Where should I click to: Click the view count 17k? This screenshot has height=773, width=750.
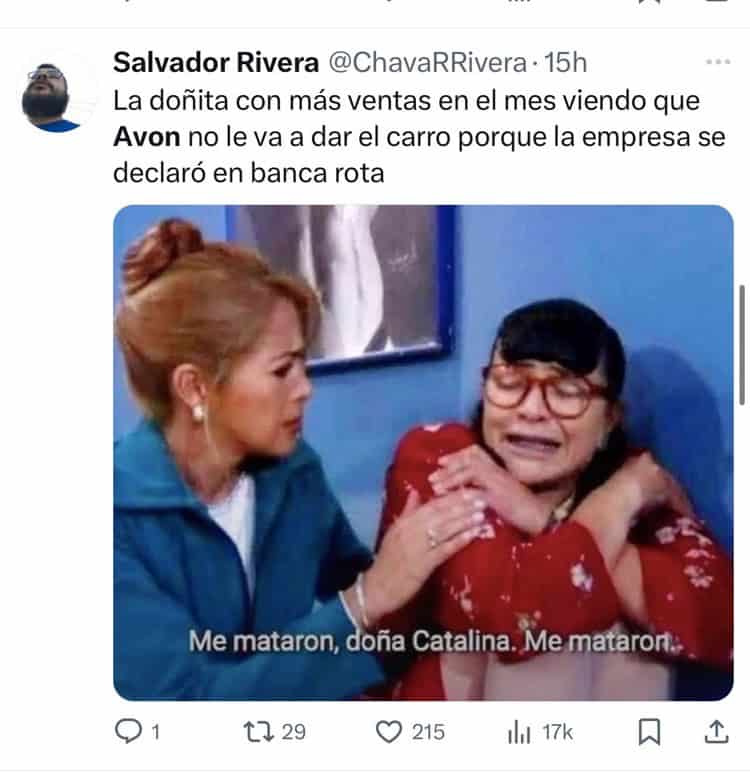[558, 732]
